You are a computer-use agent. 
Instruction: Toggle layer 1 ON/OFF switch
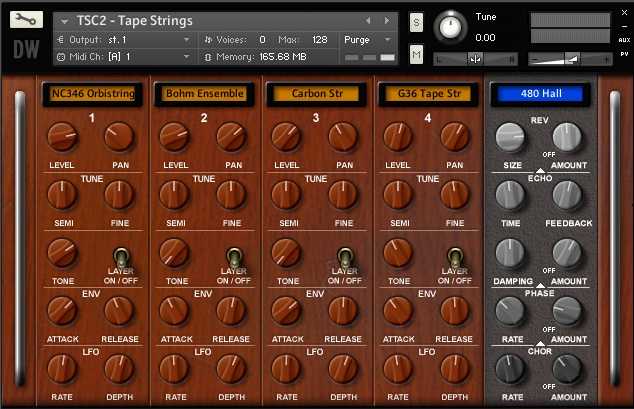(x=120, y=256)
